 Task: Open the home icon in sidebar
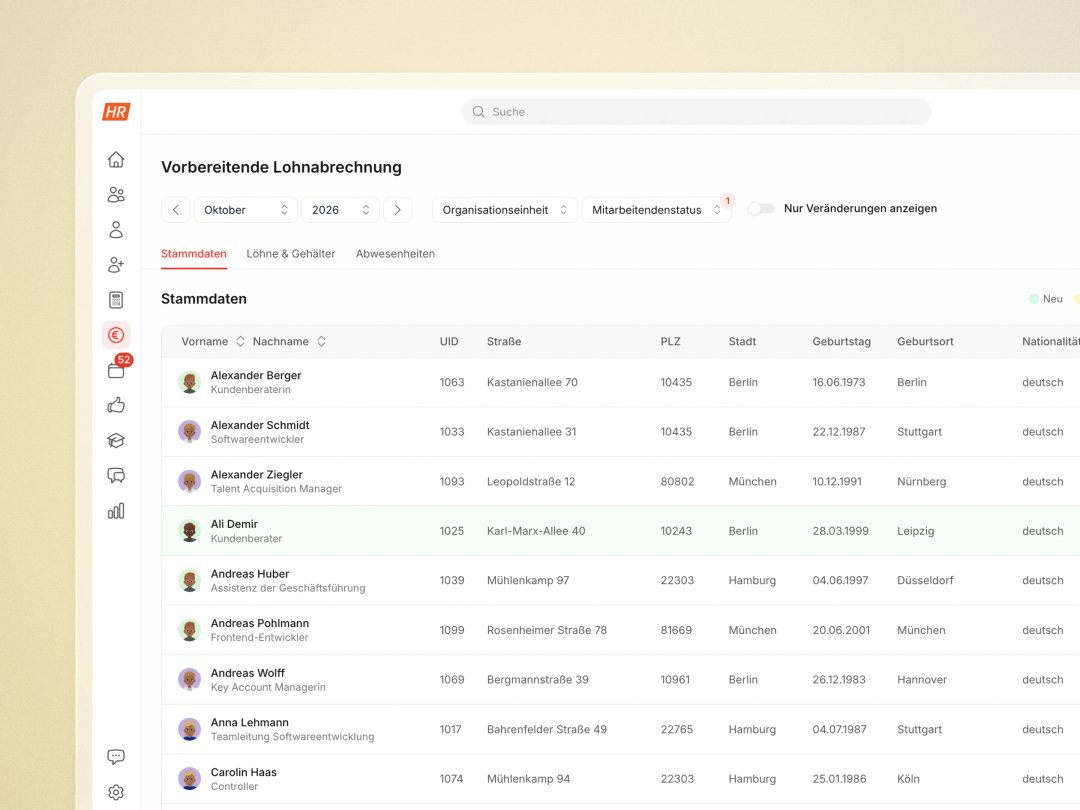116,159
